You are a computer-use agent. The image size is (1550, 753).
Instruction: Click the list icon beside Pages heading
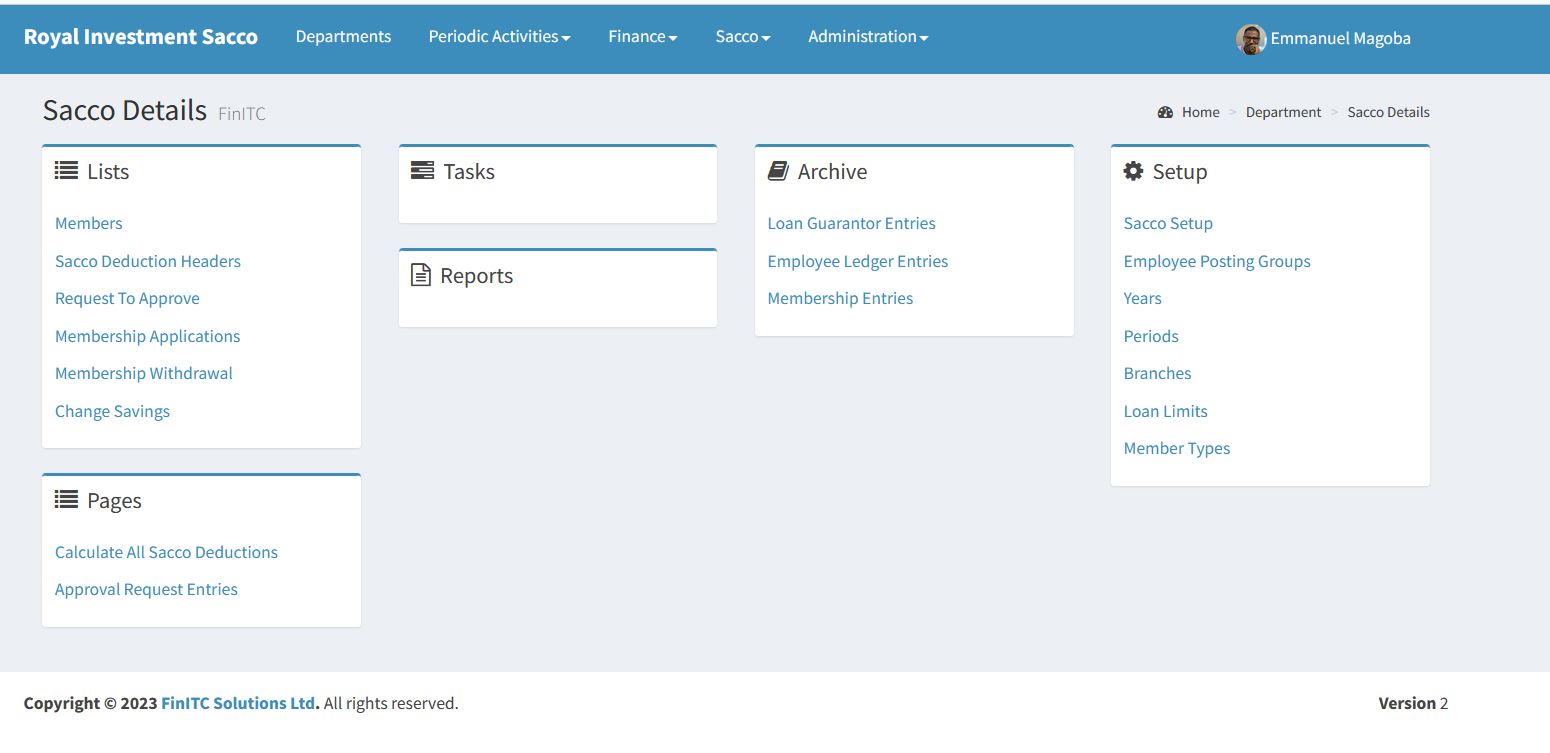pos(66,500)
